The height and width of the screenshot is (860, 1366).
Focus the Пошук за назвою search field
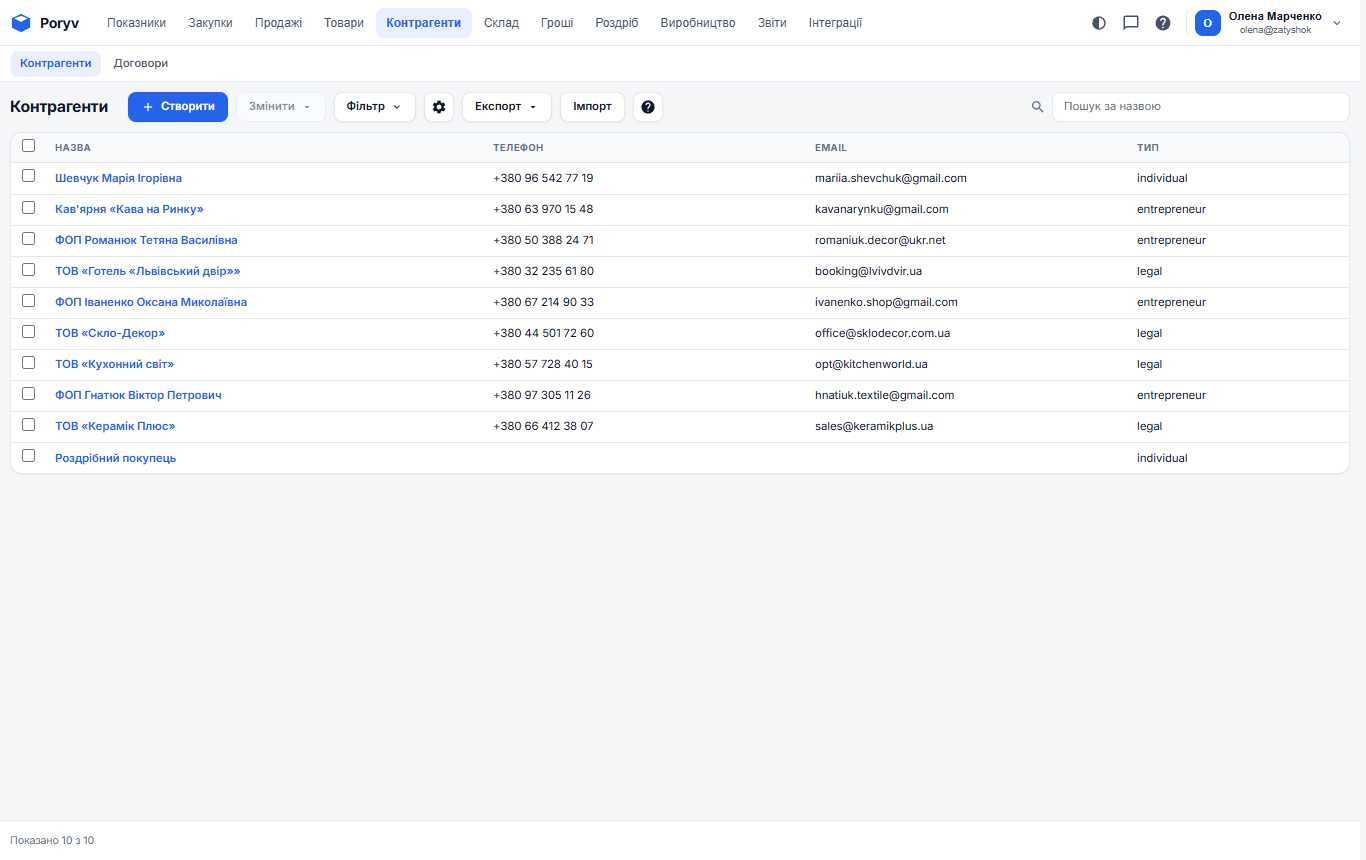pos(1201,107)
